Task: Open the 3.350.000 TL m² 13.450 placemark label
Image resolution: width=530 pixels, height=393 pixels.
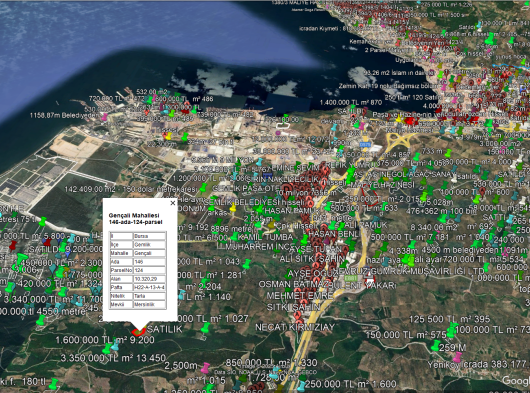Action: tap(113, 358)
